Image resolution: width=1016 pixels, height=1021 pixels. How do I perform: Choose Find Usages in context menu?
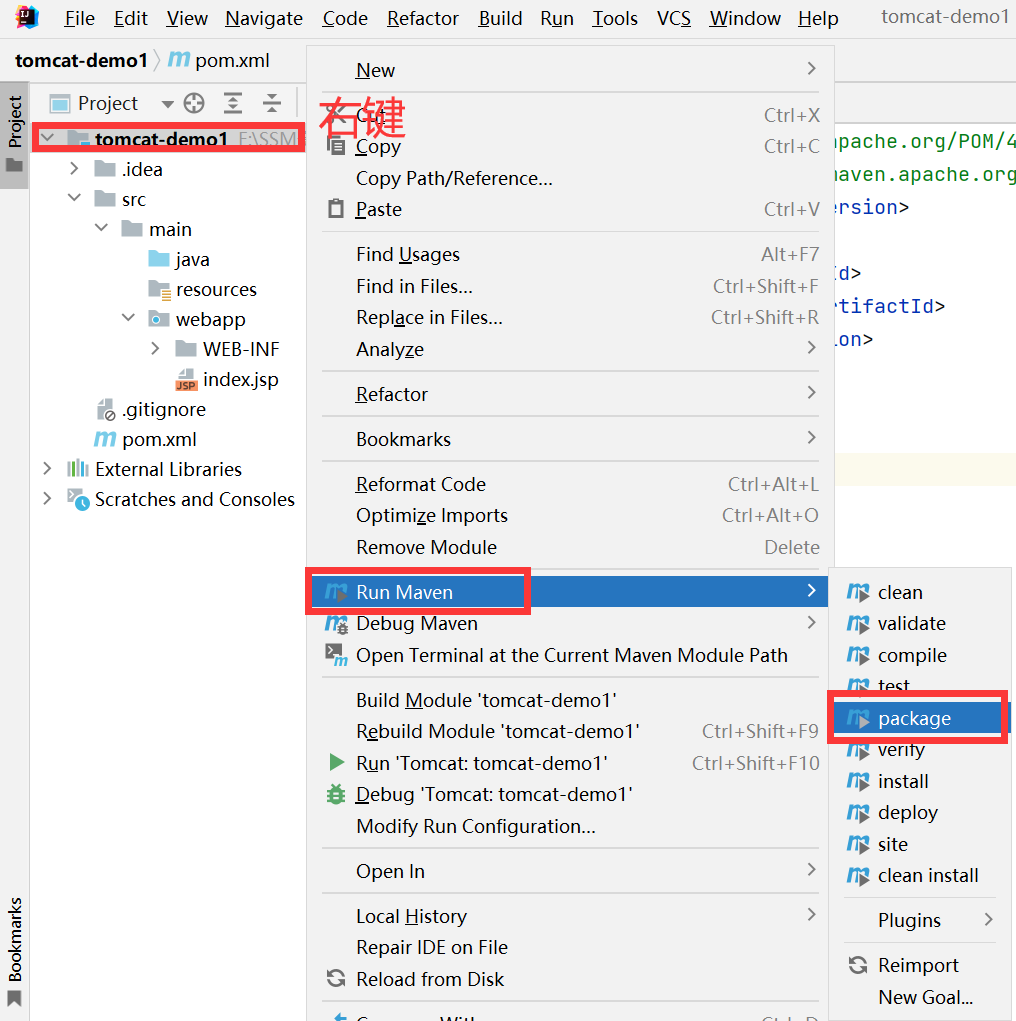pos(571,254)
